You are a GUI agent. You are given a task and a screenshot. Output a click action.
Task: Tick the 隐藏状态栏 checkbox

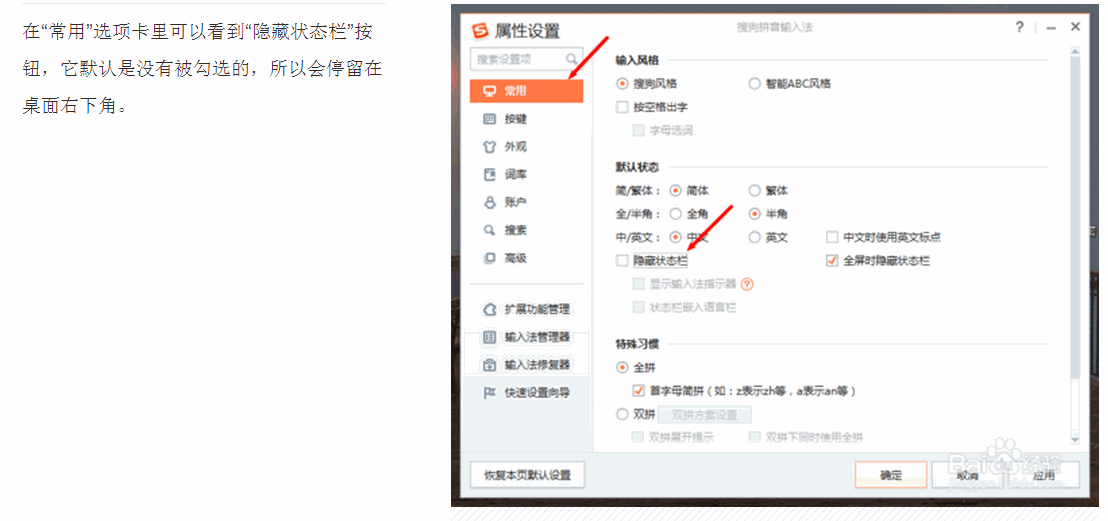pos(623,261)
